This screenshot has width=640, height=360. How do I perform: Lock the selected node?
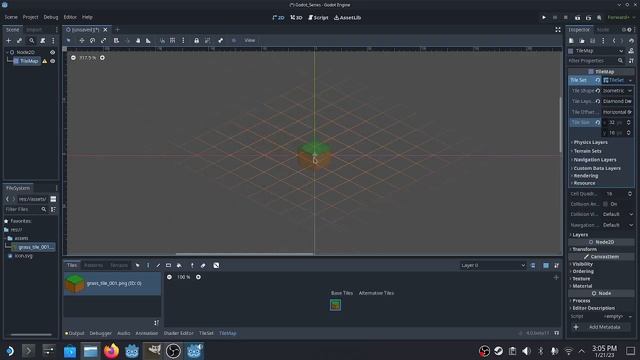click(196, 40)
